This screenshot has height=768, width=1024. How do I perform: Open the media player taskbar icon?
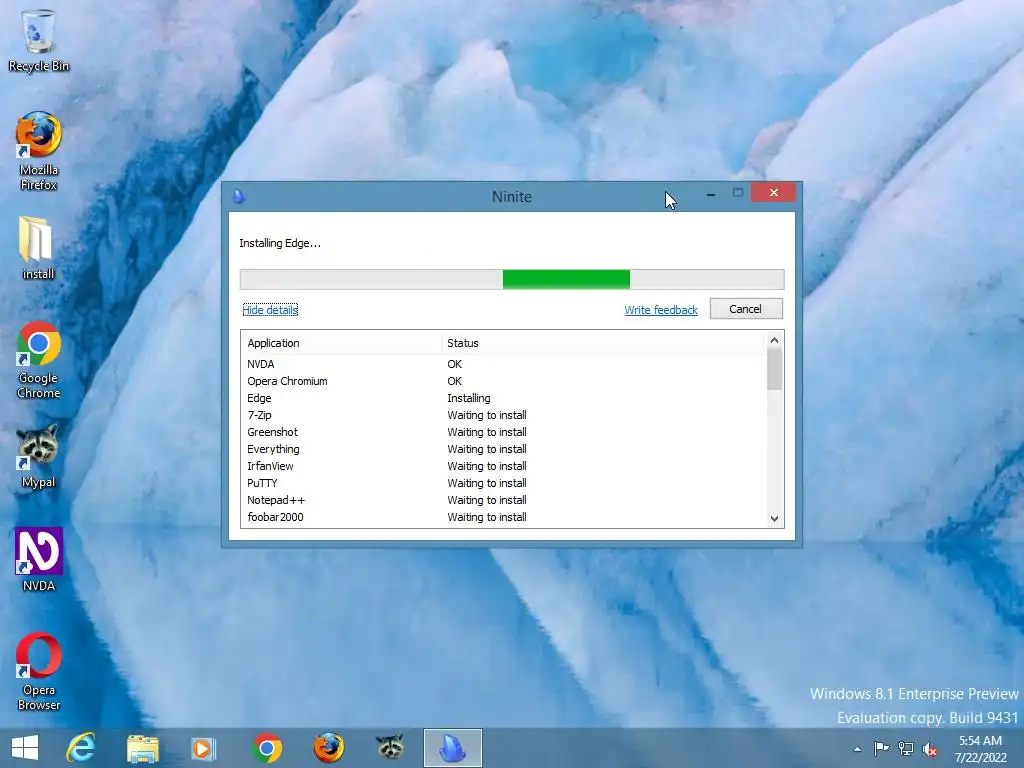tap(203, 748)
